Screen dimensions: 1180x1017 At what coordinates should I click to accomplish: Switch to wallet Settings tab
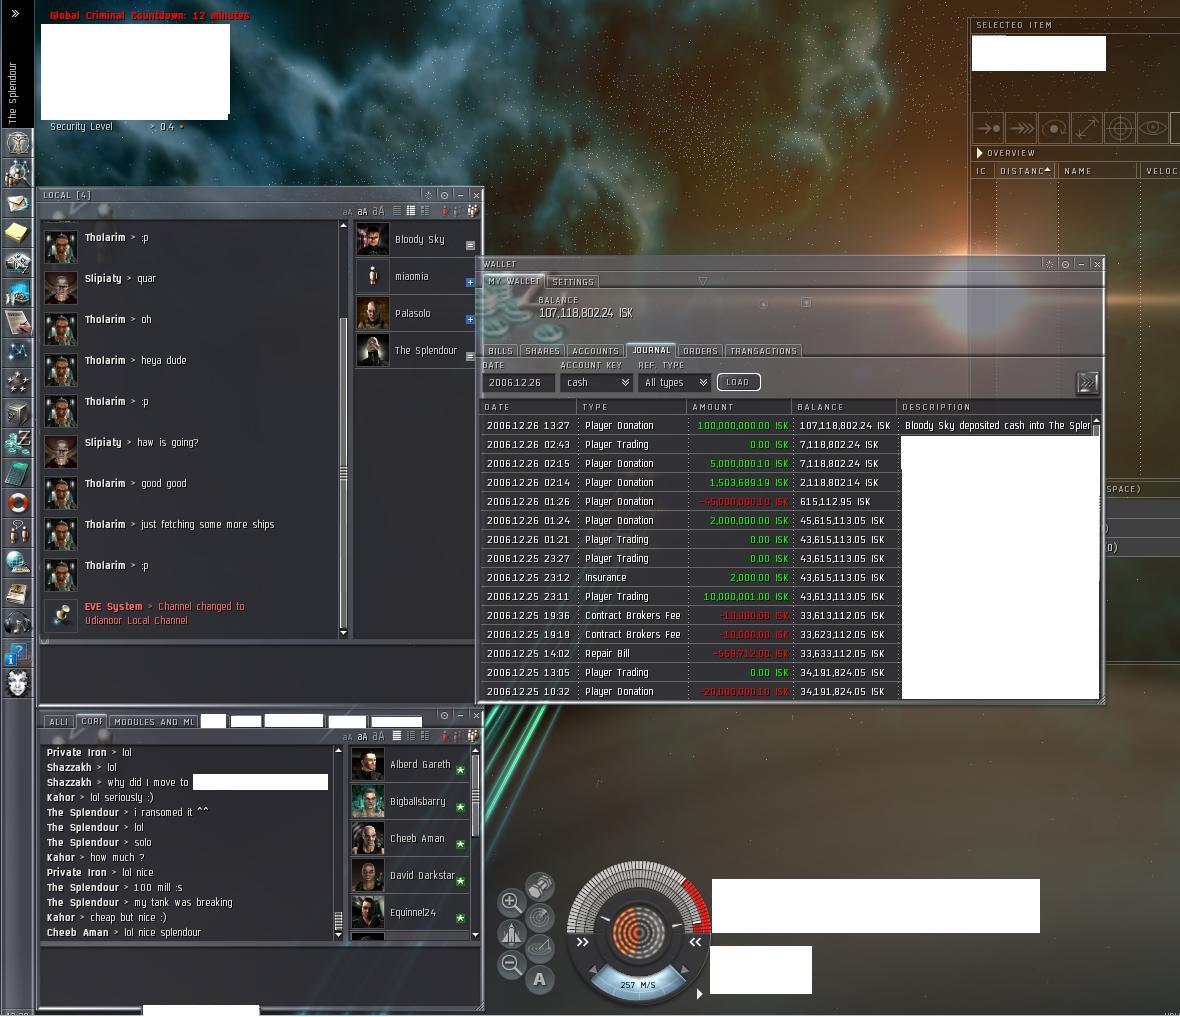573,282
